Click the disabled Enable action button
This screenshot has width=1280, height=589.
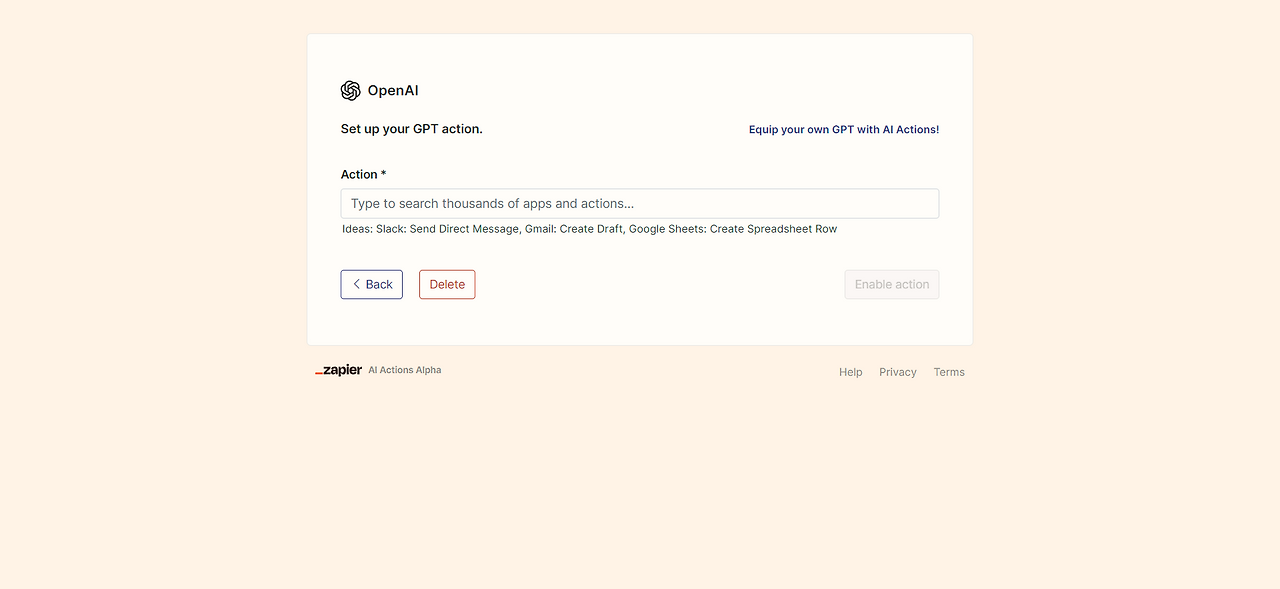coord(891,284)
